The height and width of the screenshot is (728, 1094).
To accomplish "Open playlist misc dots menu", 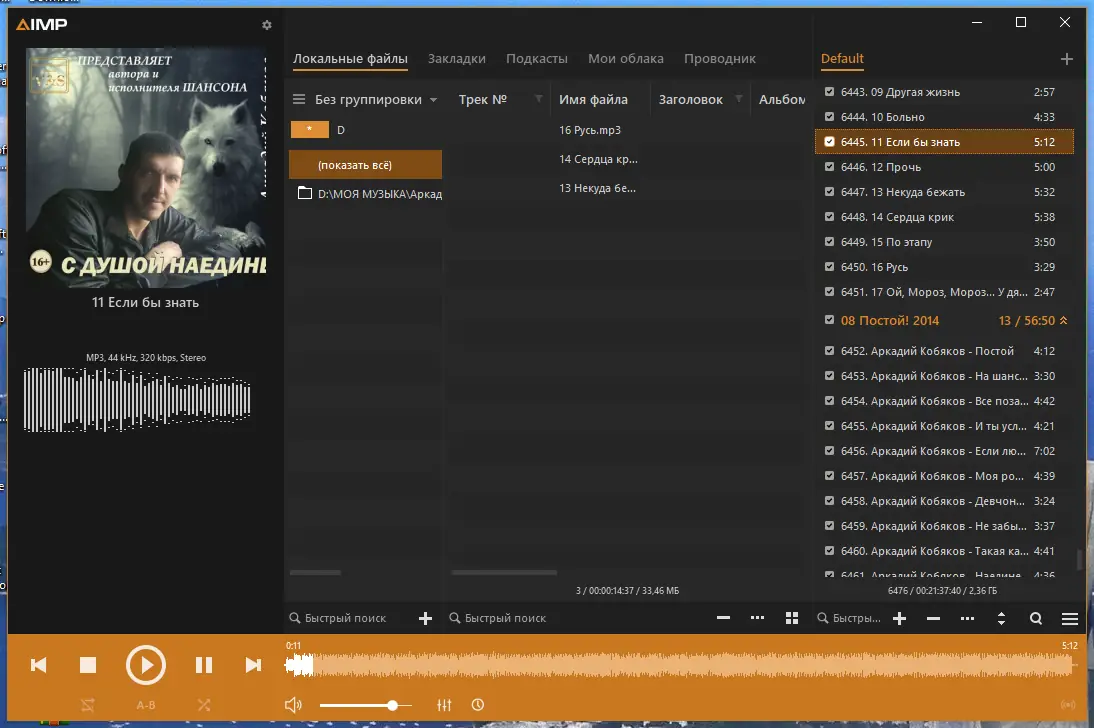I will pos(968,618).
